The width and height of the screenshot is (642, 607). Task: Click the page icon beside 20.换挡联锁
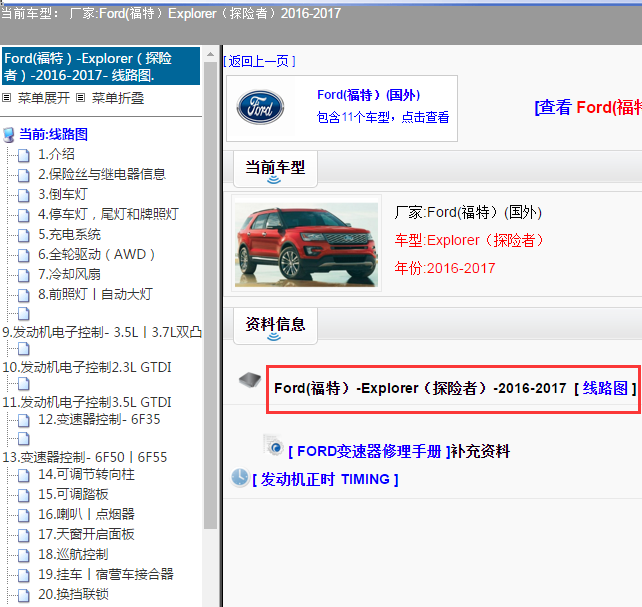click(x=24, y=595)
